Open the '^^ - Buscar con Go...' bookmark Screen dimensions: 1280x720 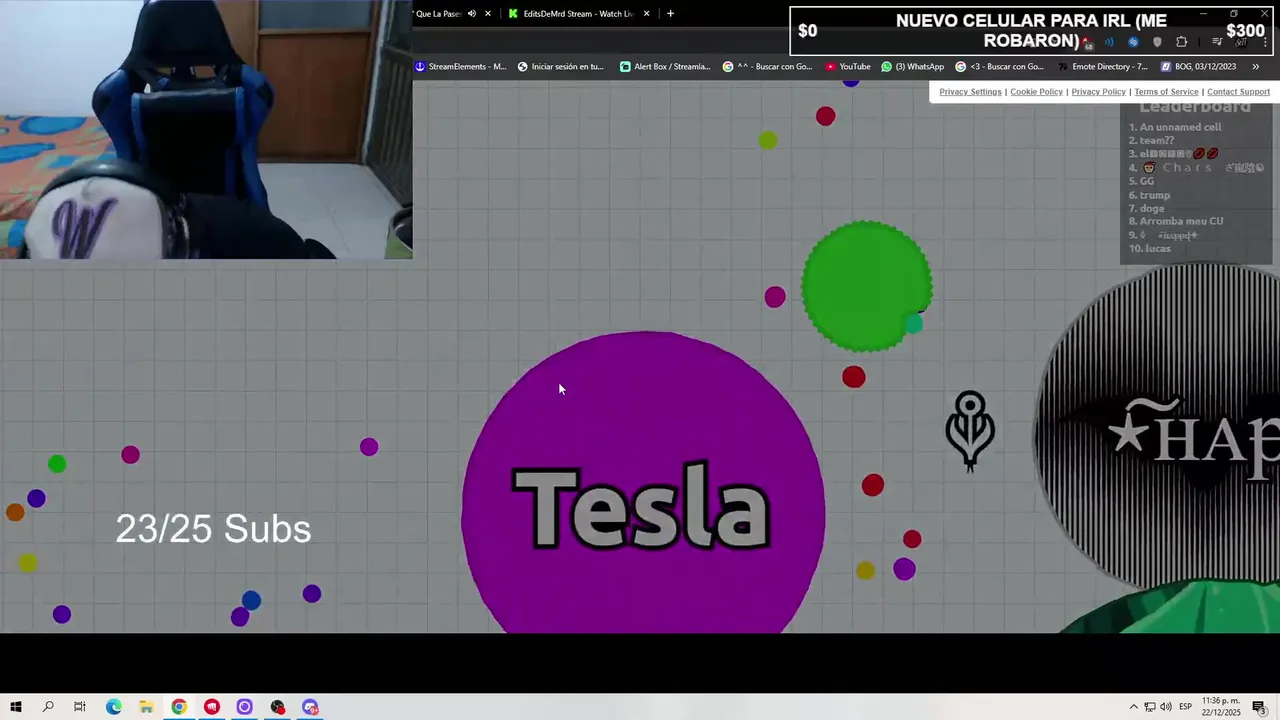(x=767, y=67)
